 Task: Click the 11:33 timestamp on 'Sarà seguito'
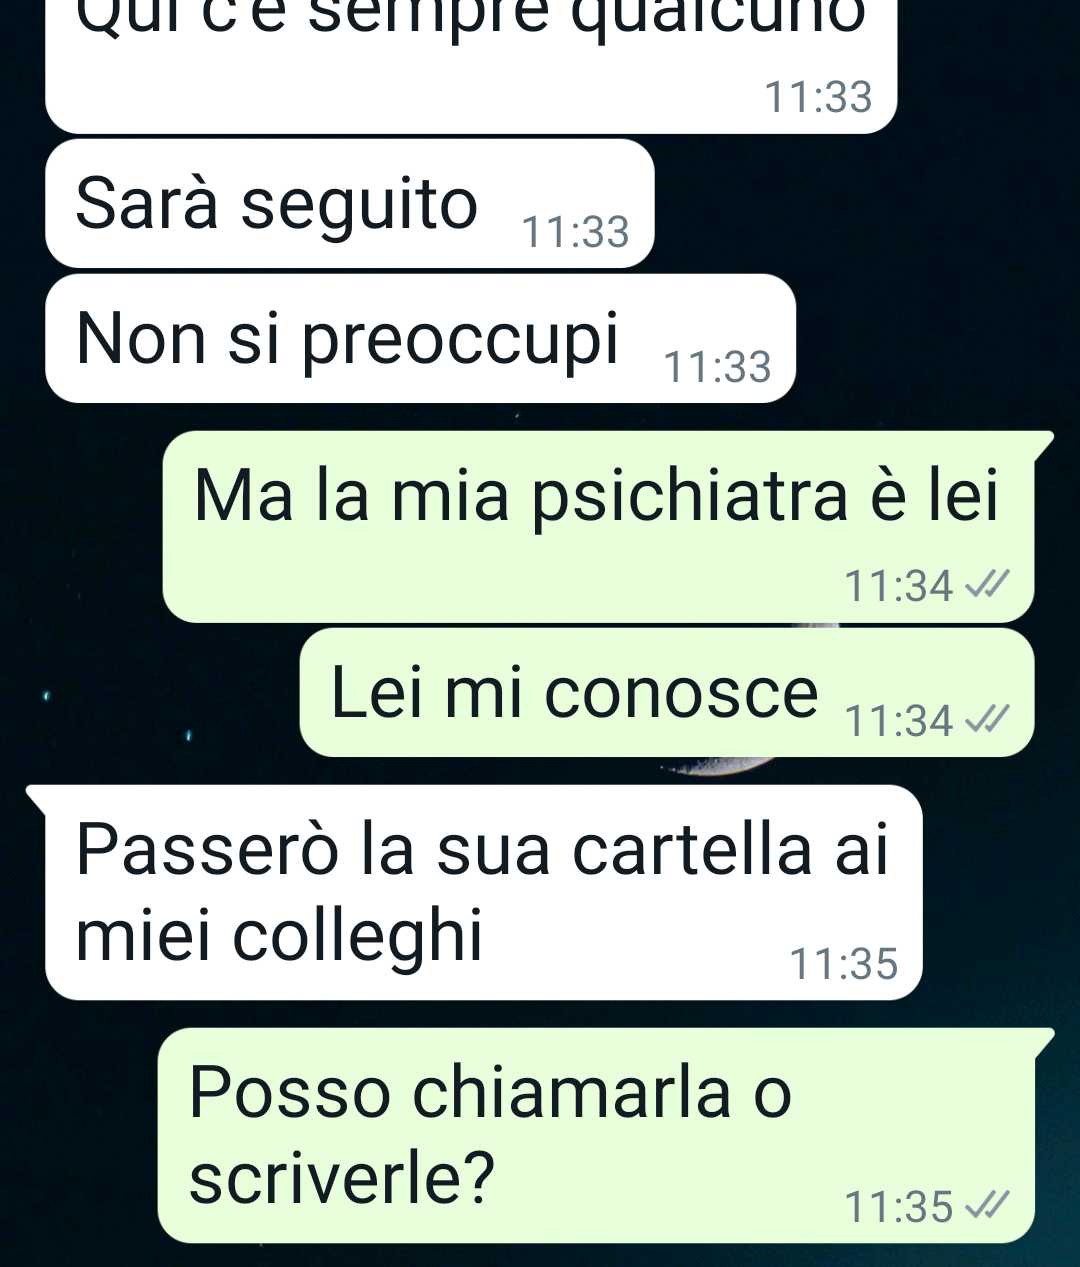[x=576, y=232]
